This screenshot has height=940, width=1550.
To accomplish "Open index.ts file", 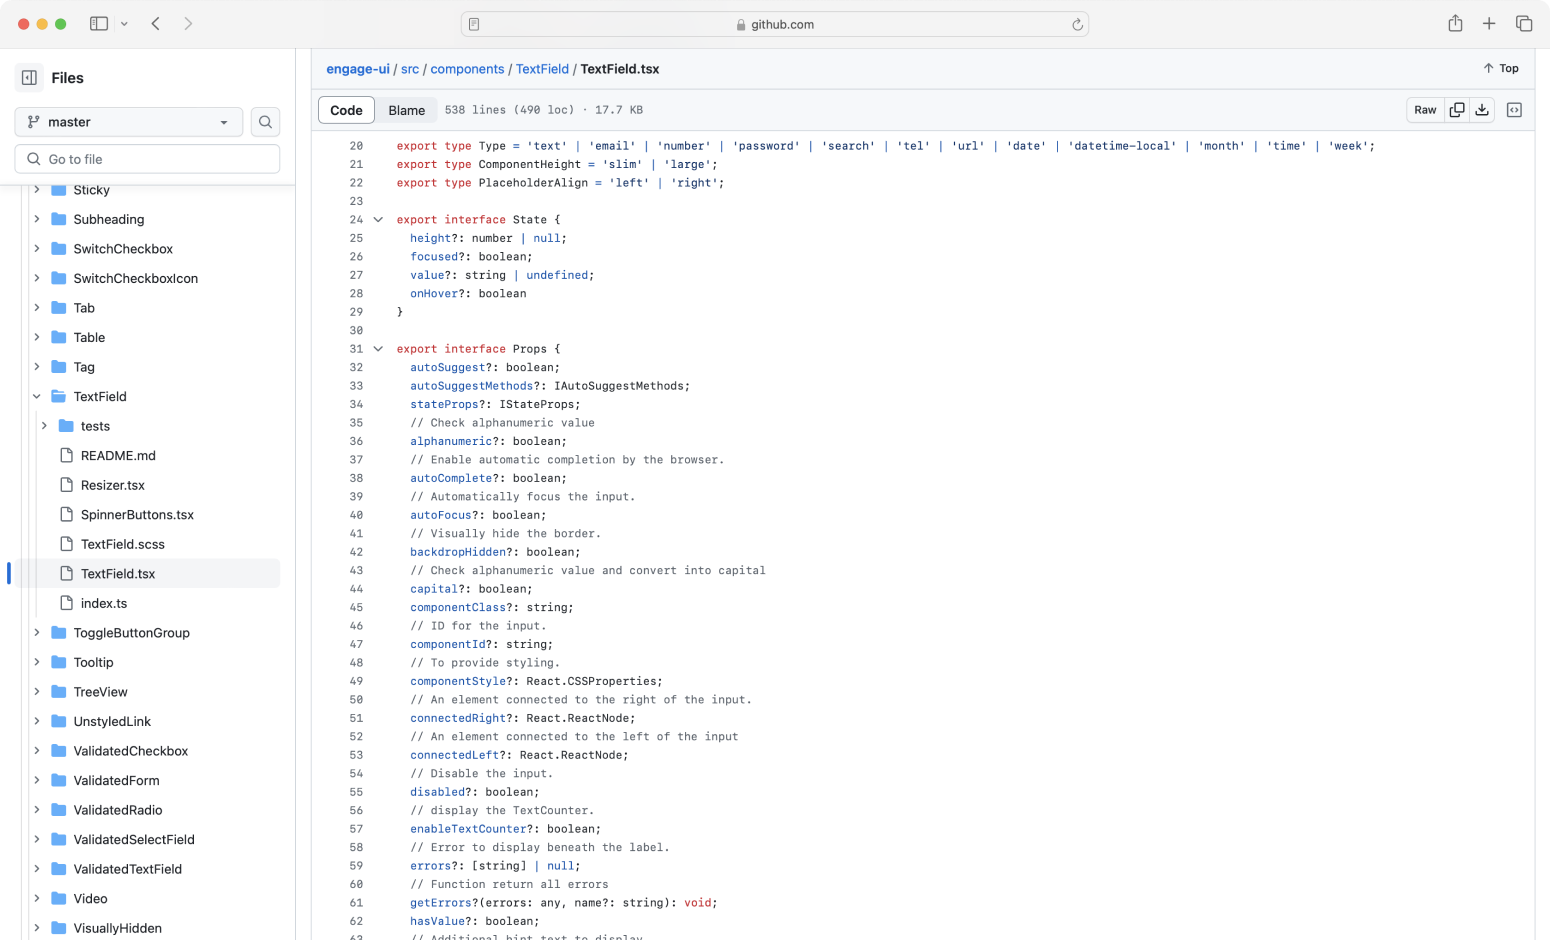I will point(104,603).
